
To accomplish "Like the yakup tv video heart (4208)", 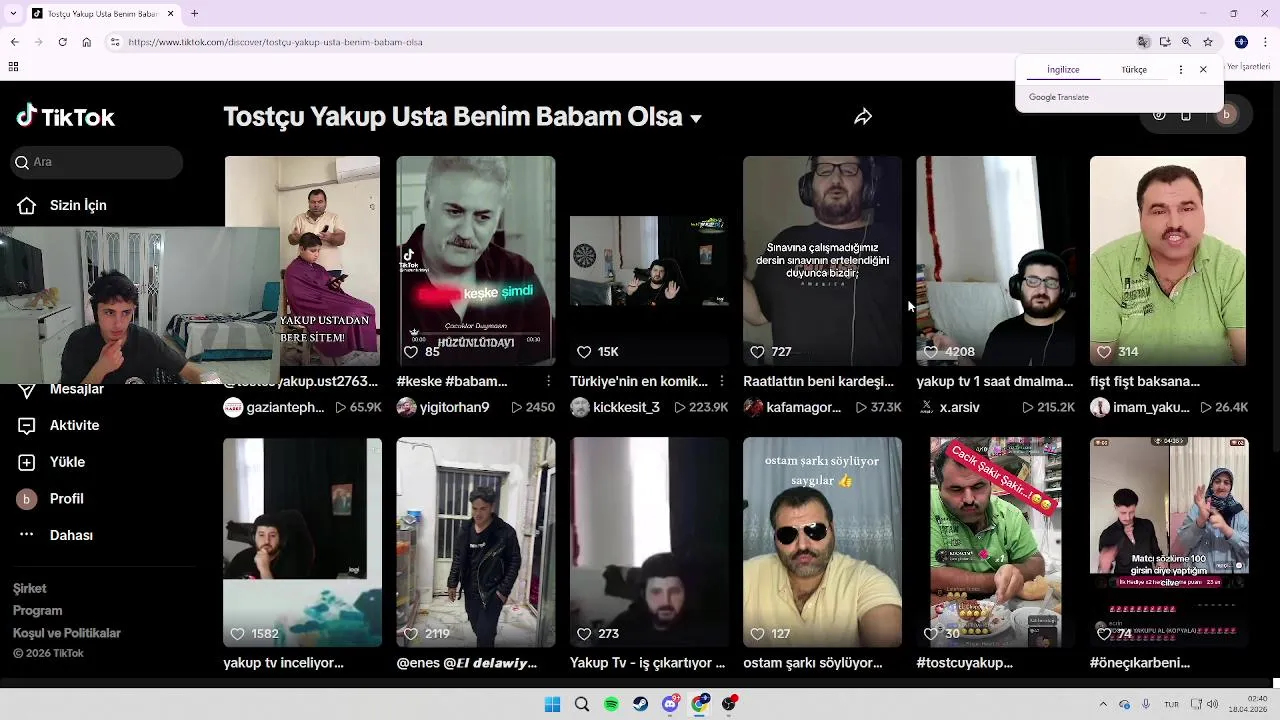I will coord(931,352).
